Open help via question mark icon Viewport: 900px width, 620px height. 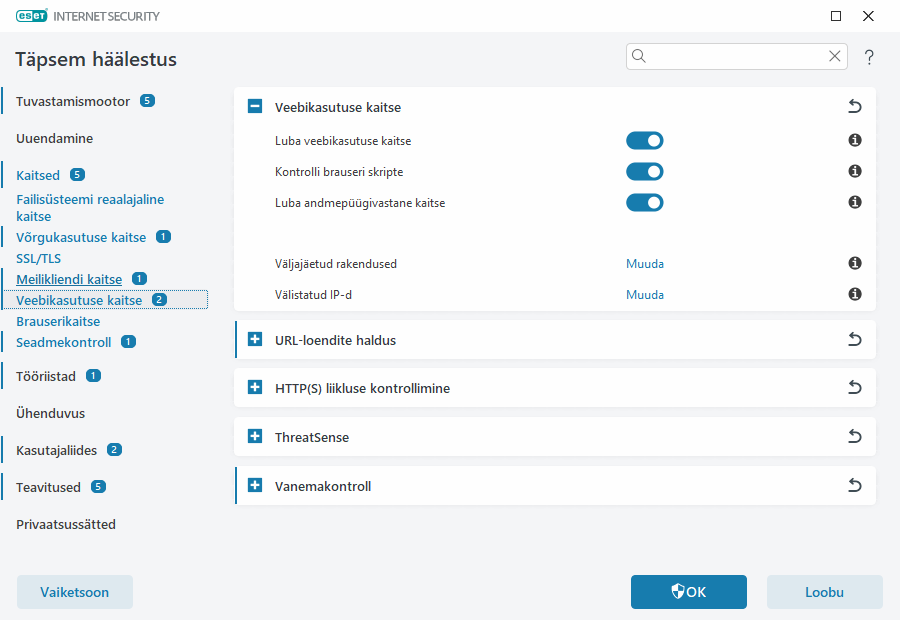(869, 57)
